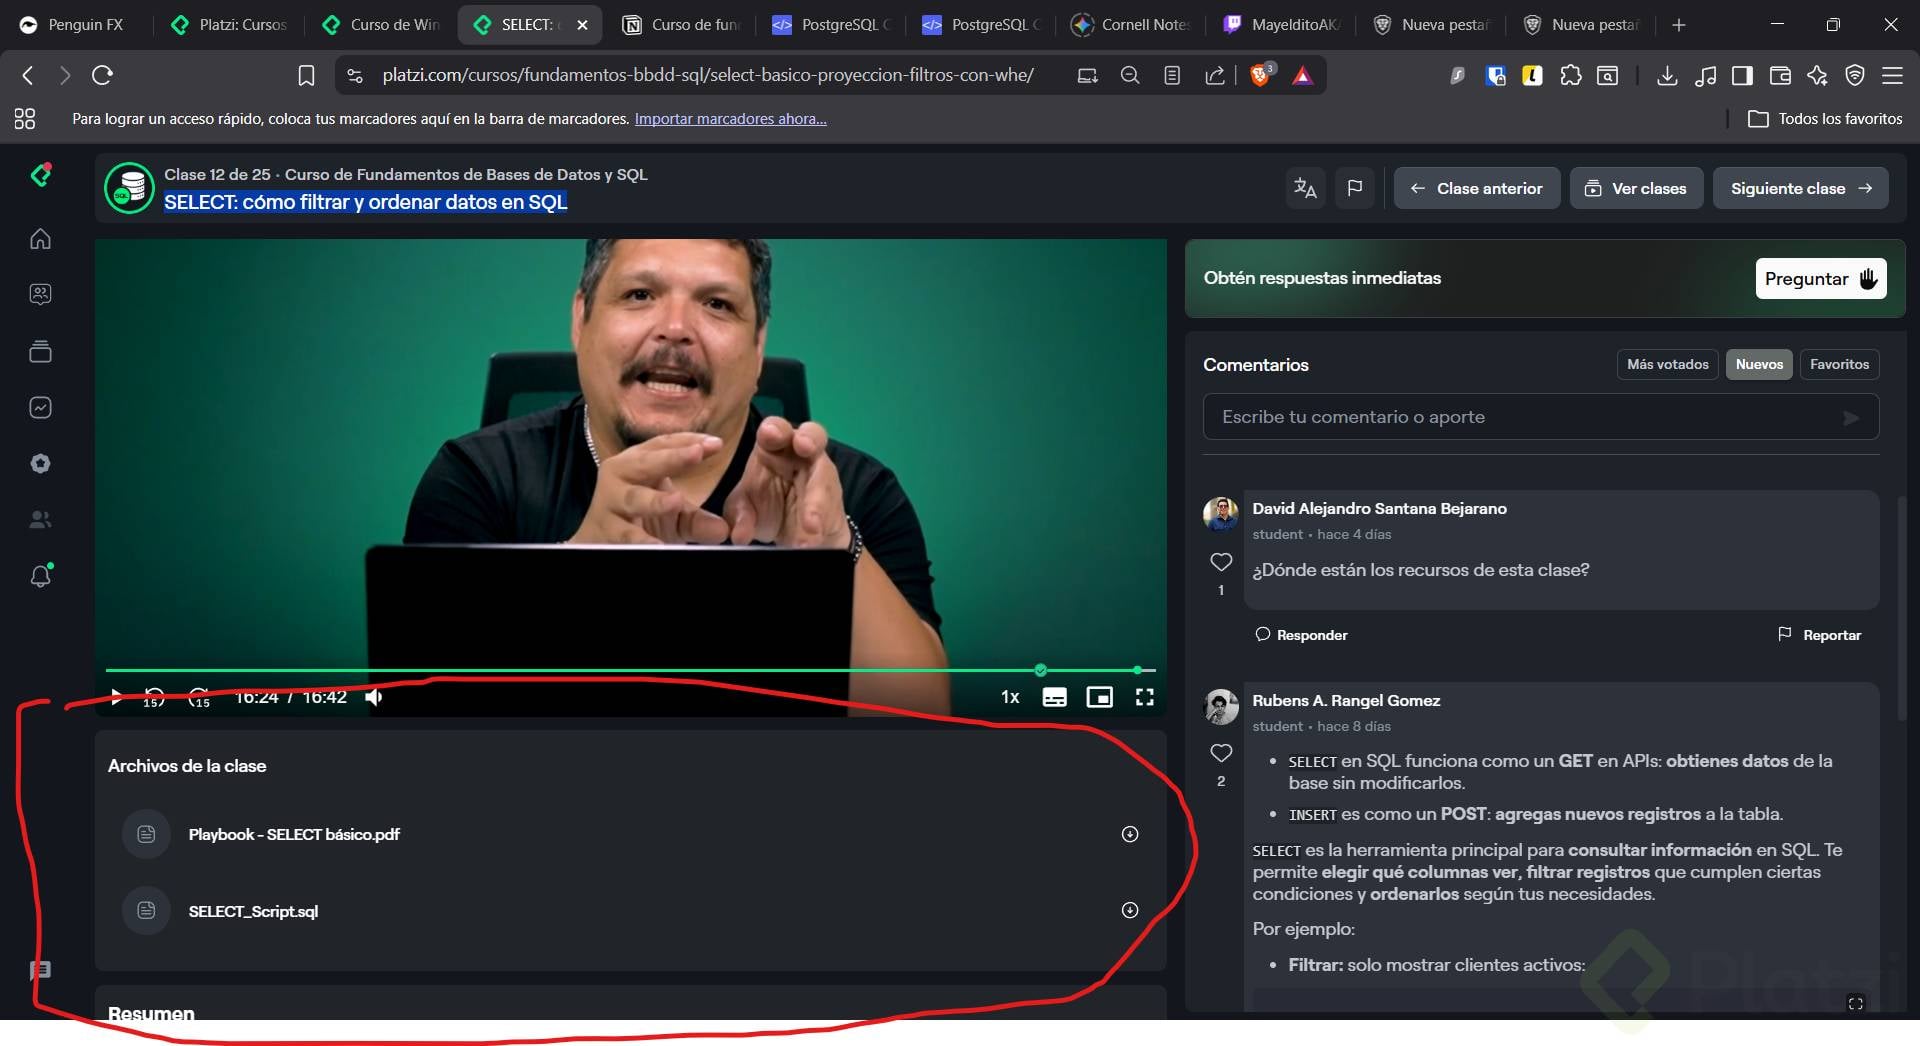Open the people group icon in sidebar

(x=40, y=519)
